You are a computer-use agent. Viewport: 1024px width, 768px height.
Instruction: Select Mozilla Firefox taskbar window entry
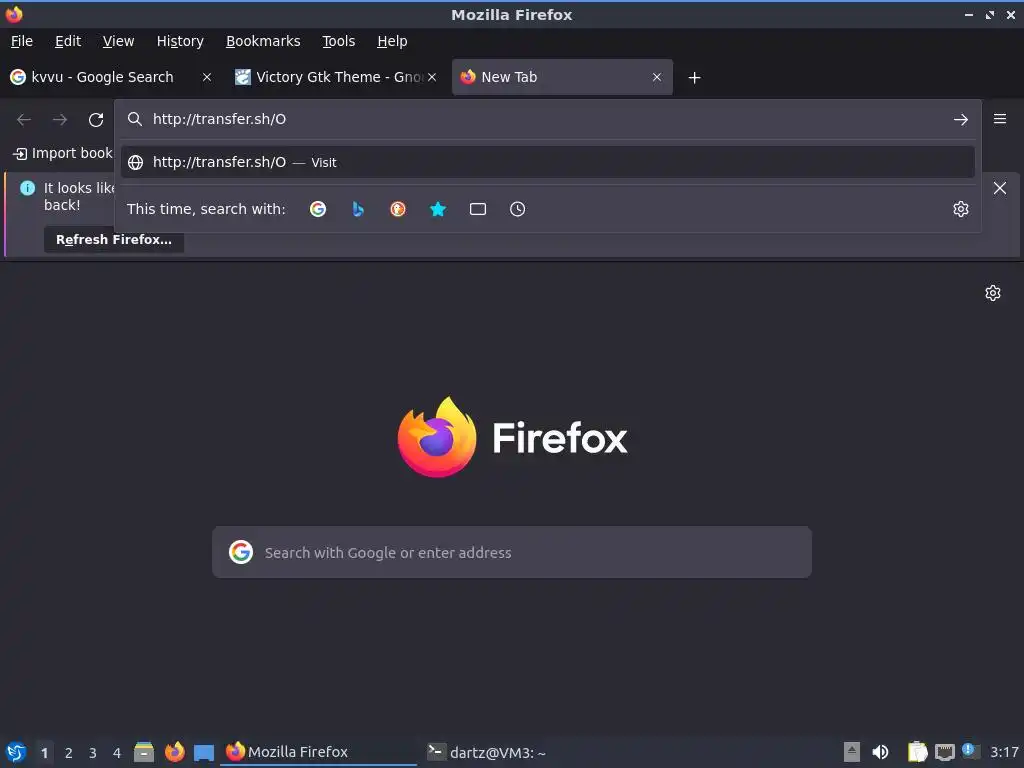pyautogui.click(x=318, y=752)
